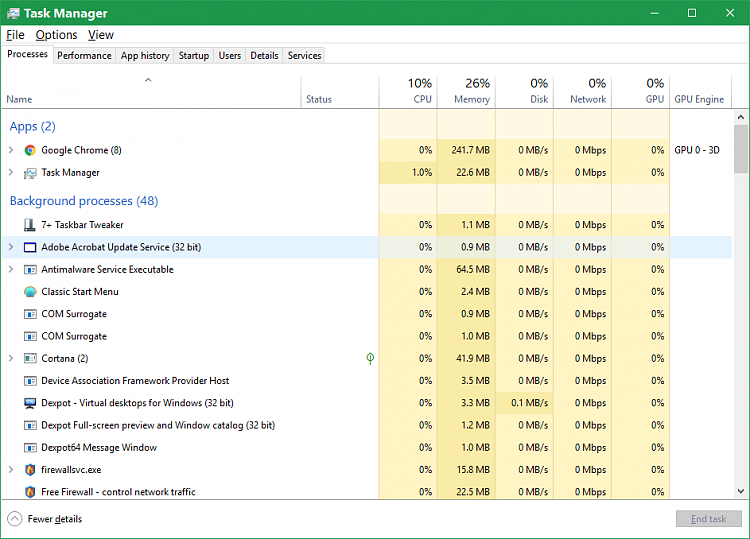Click the Google Chrome process icon
Screen dimensions: 750x539
(30, 150)
